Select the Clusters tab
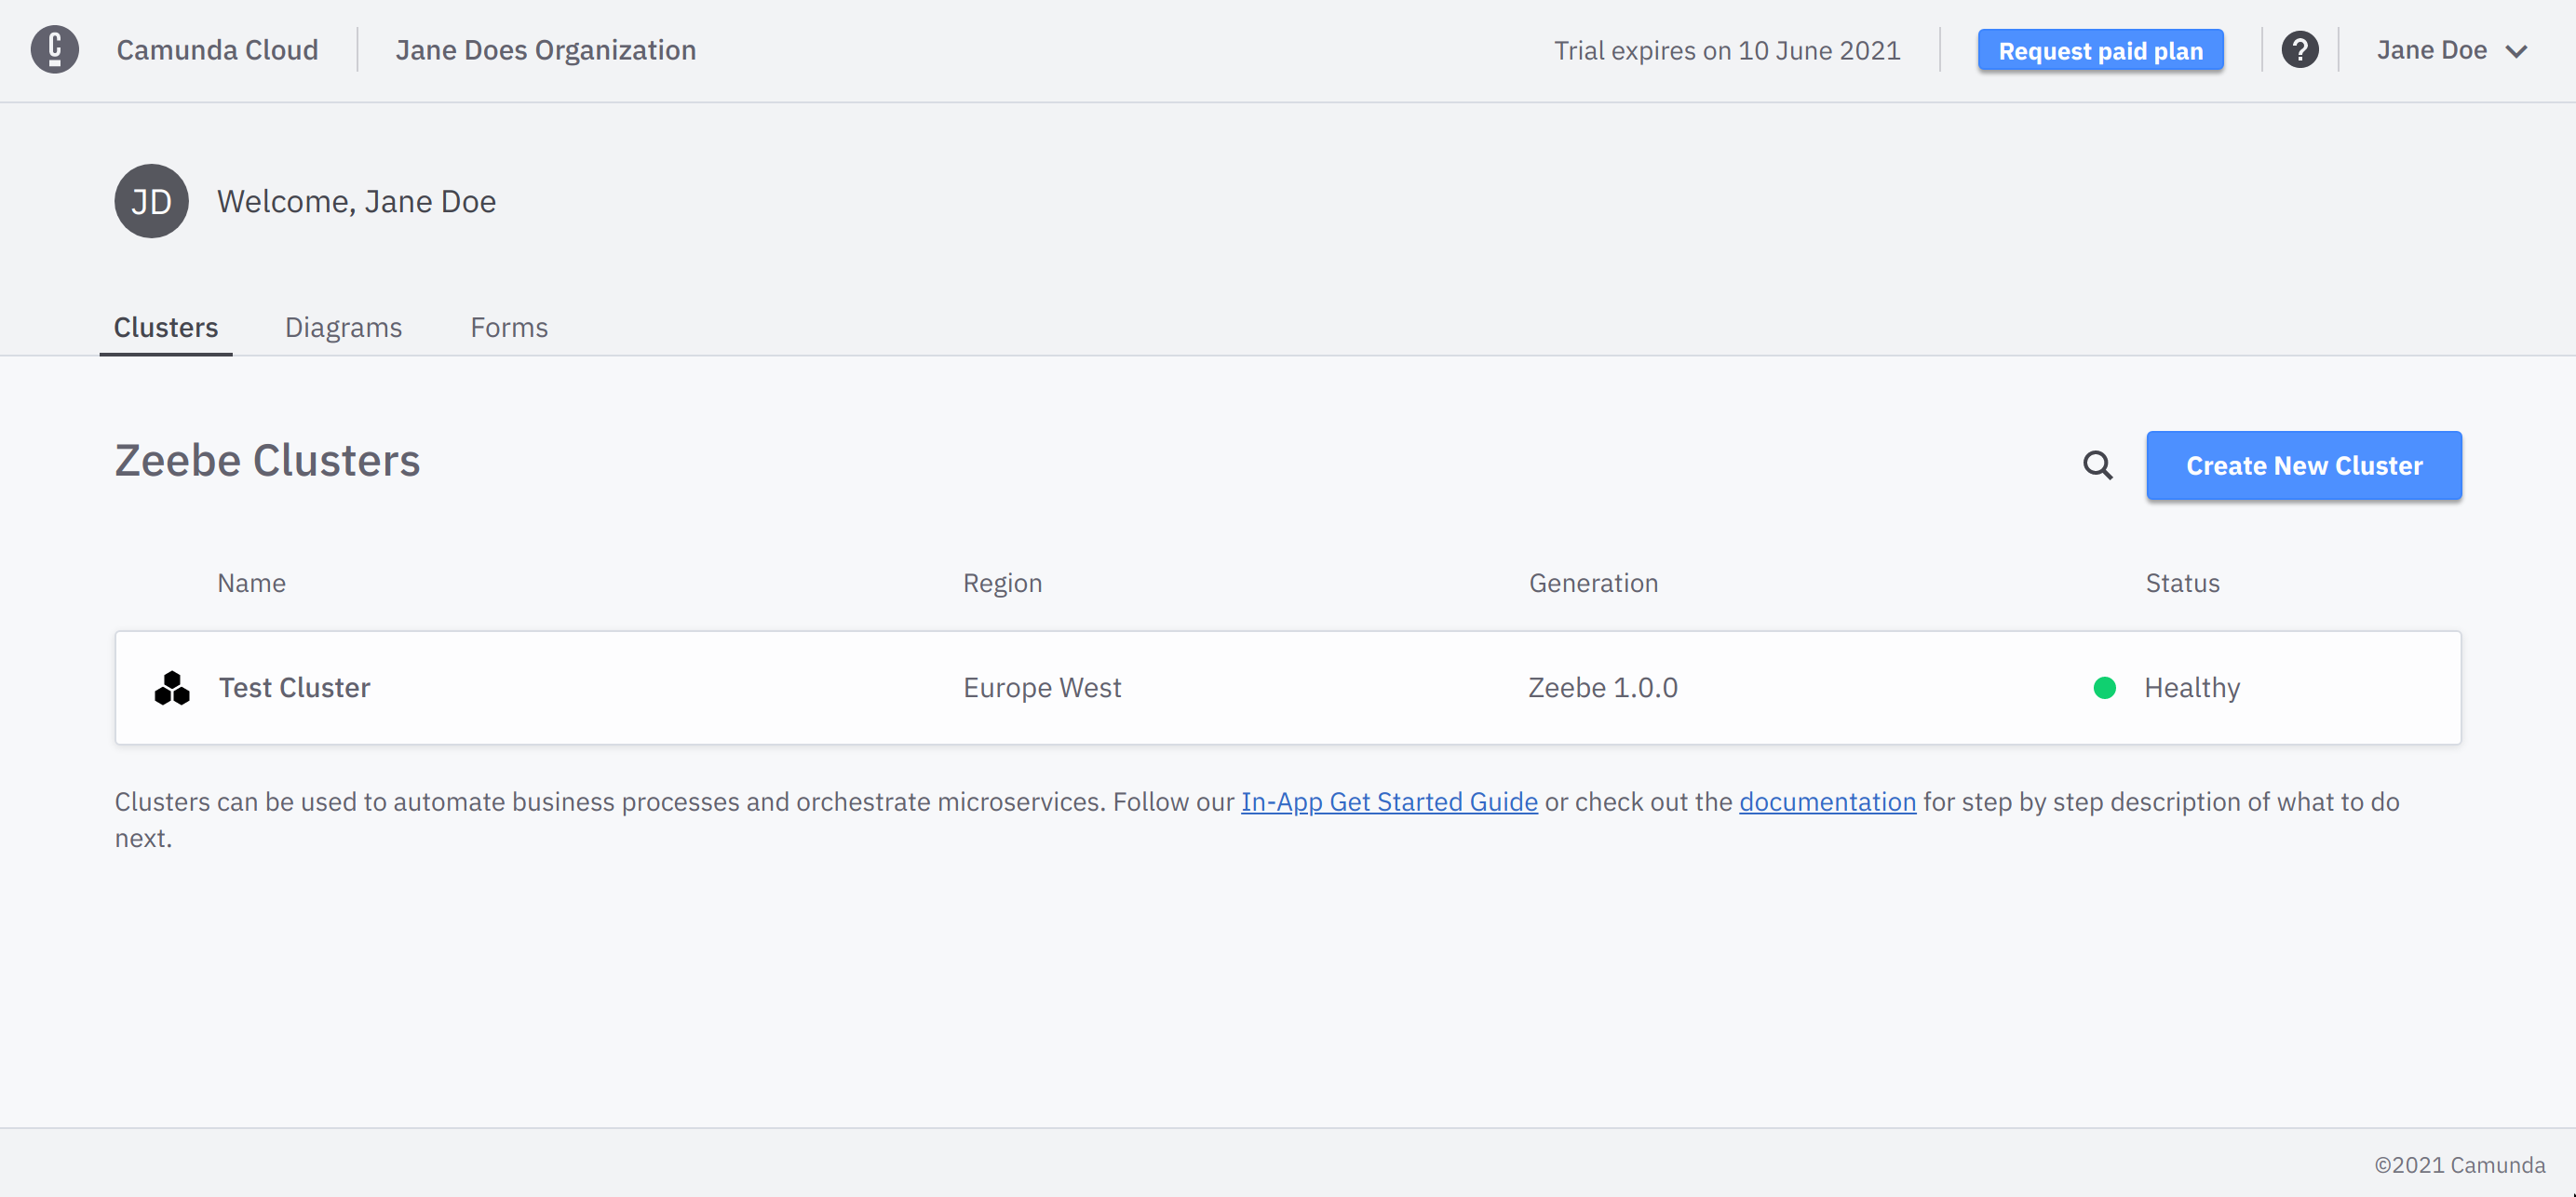The width and height of the screenshot is (2576, 1197). pos(166,327)
